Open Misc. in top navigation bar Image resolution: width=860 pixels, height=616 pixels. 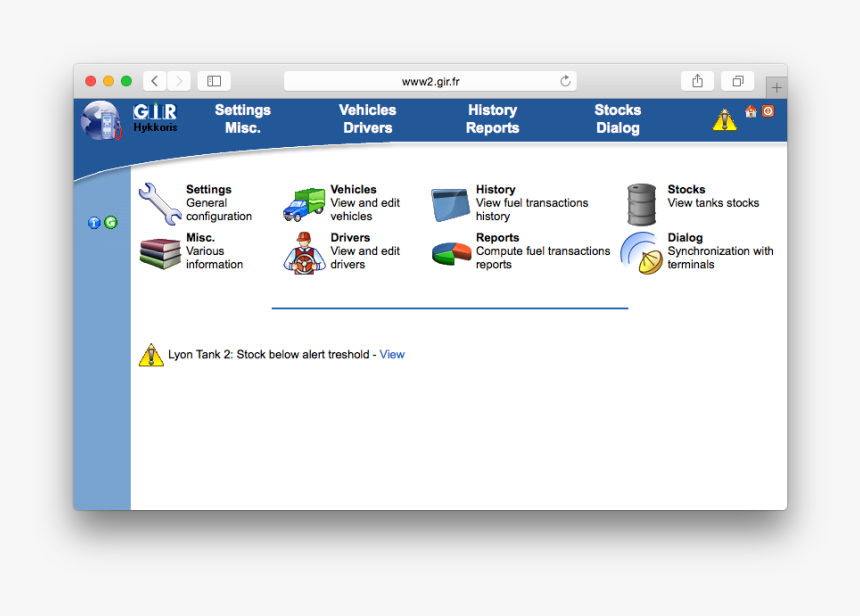(242, 128)
